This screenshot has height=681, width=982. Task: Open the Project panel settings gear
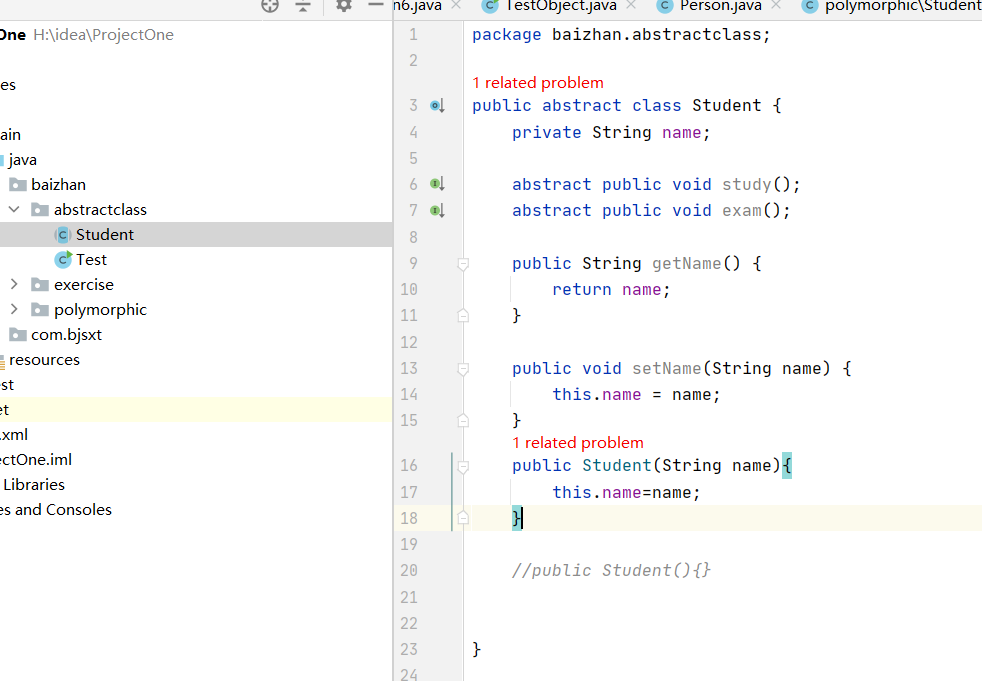[x=344, y=6]
